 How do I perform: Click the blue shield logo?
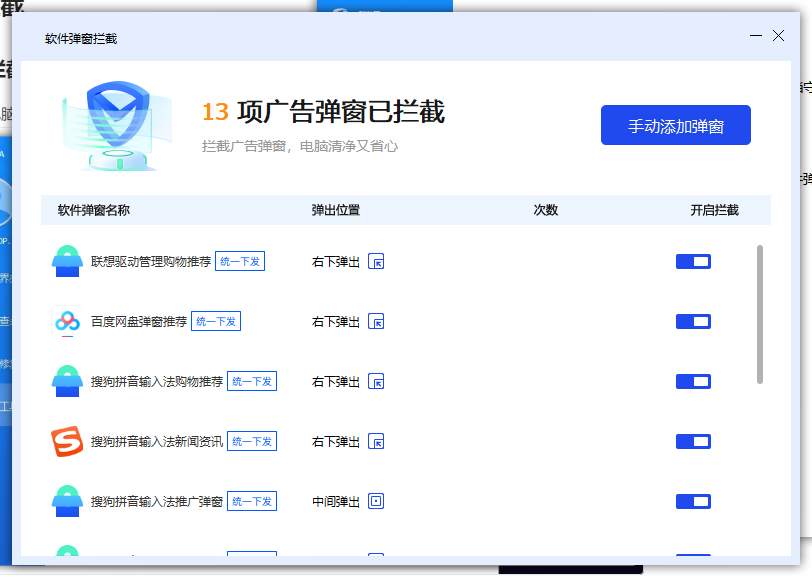(118, 124)
